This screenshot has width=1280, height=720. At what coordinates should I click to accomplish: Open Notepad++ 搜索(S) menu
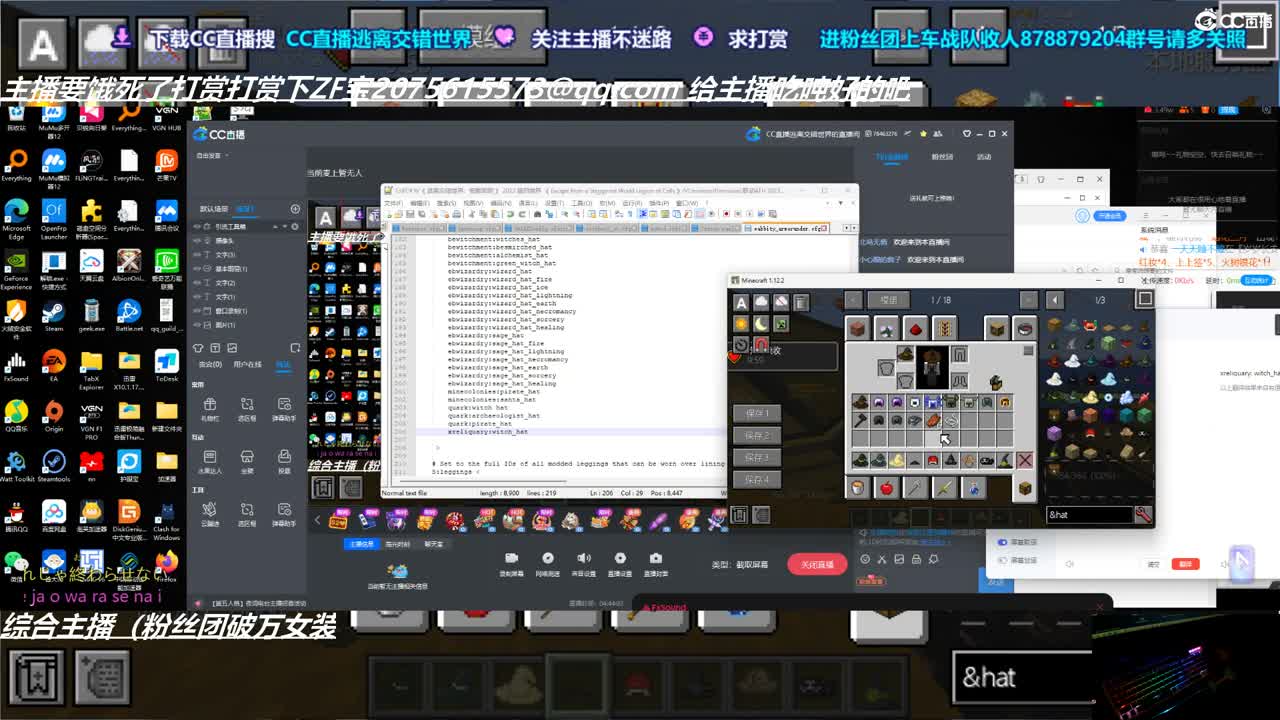point(446,202)
